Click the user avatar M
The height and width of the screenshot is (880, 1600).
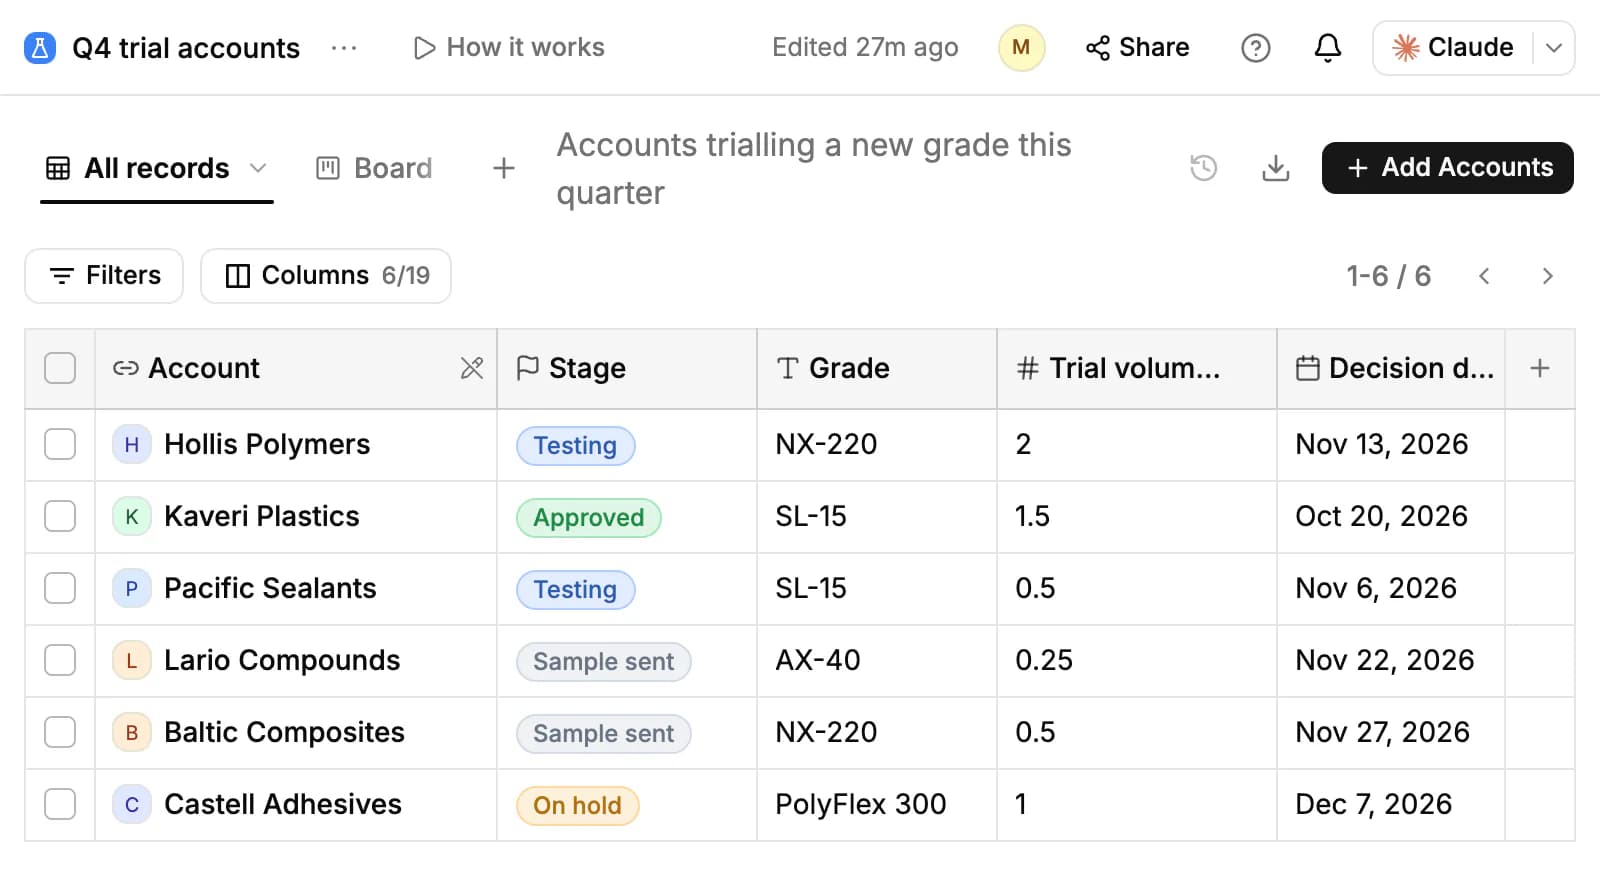click(1021, 48)
